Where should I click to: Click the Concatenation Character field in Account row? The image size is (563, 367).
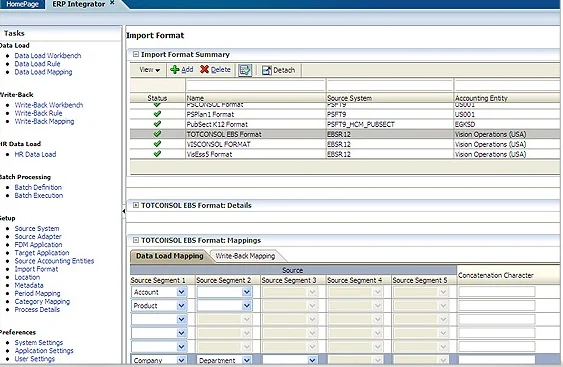497,292
